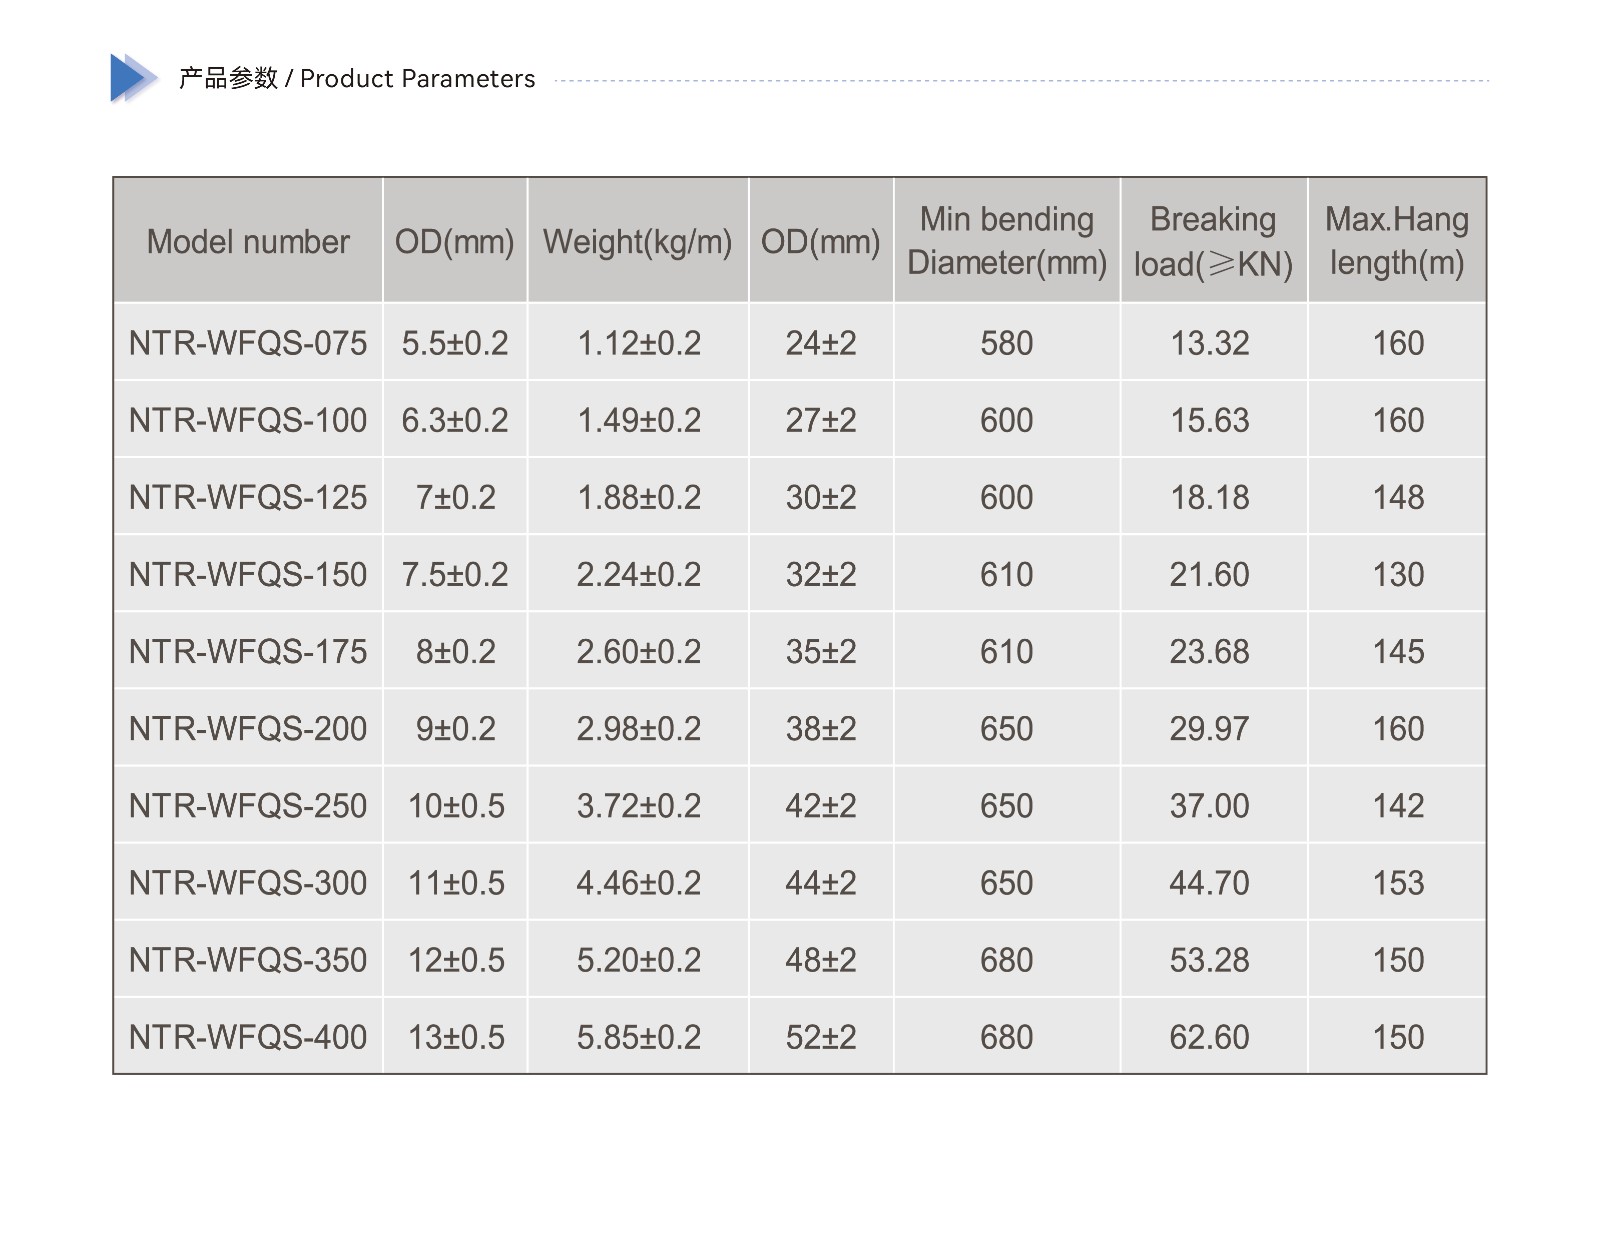Click the OD value 5.5±0.2
This screenshot has width=1600, height=1247.
click(455, 343)
